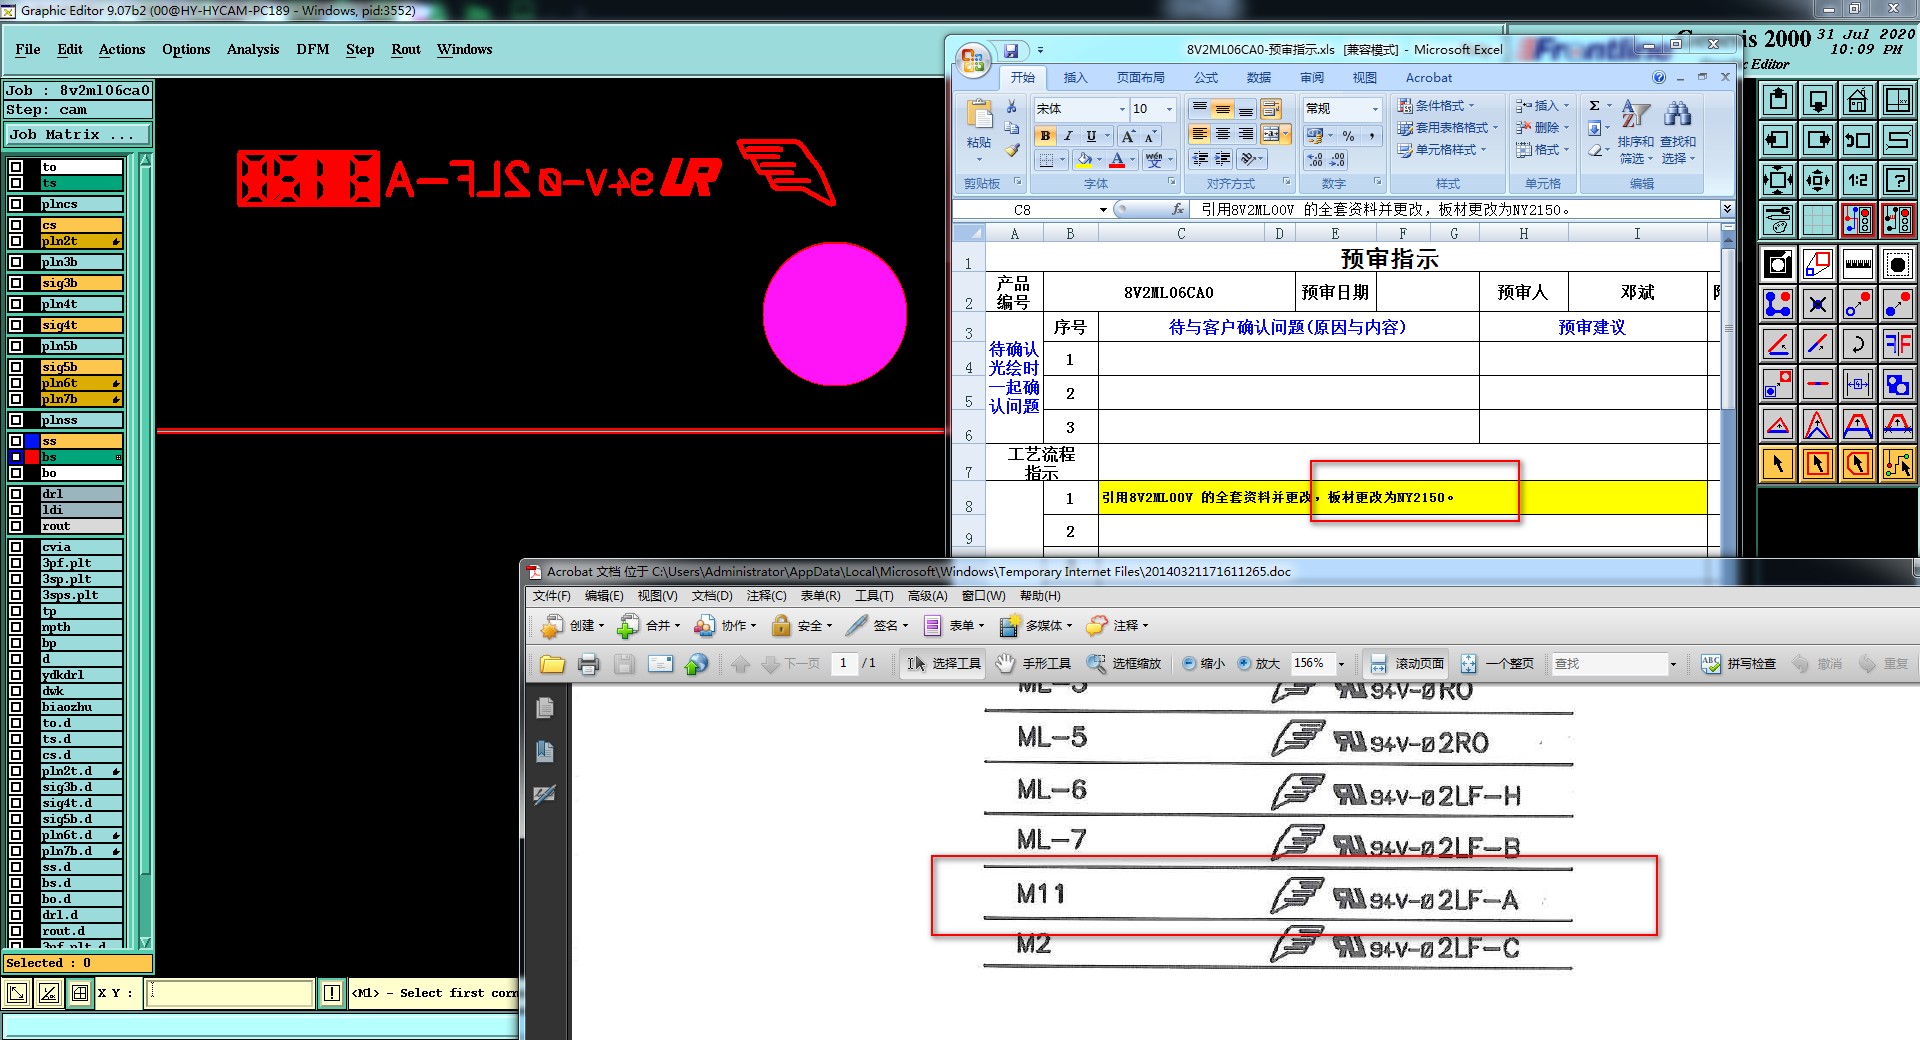
Task: Open the Analysis menu
Action: (x=253, y=49)
